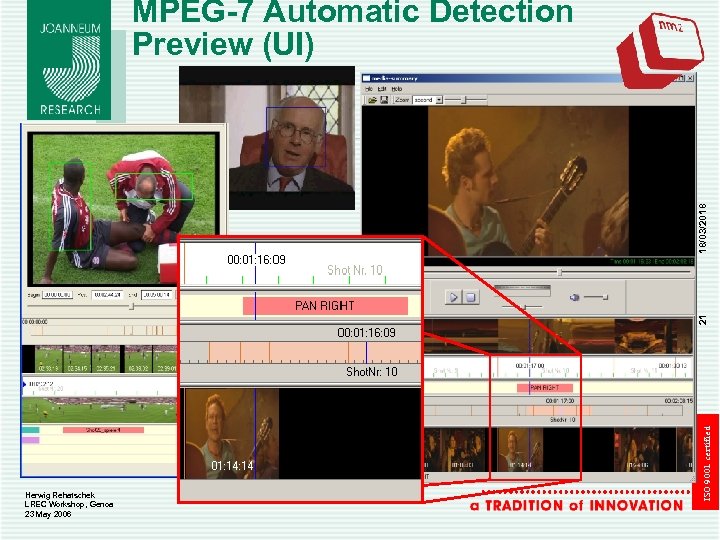The width and height of the screenshot is (720, 540).
Task: Click the red nm2 cube logo
Action: tap(660, 49)
